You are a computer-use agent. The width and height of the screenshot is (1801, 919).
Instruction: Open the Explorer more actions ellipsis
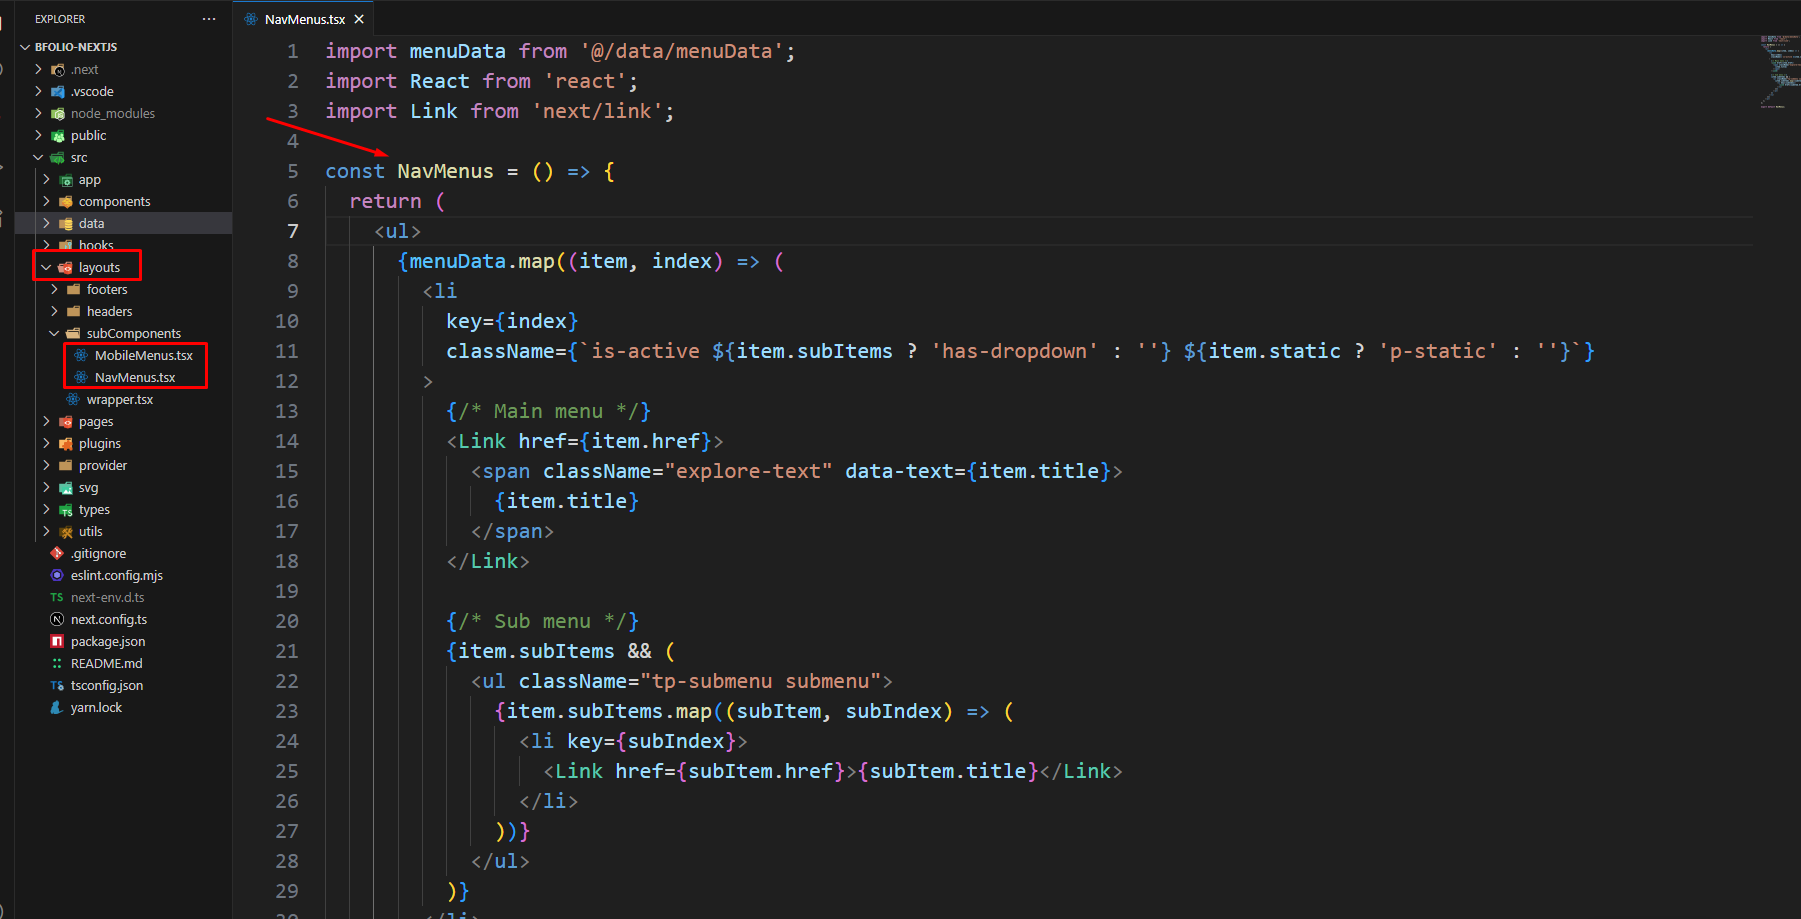point(208,19)
